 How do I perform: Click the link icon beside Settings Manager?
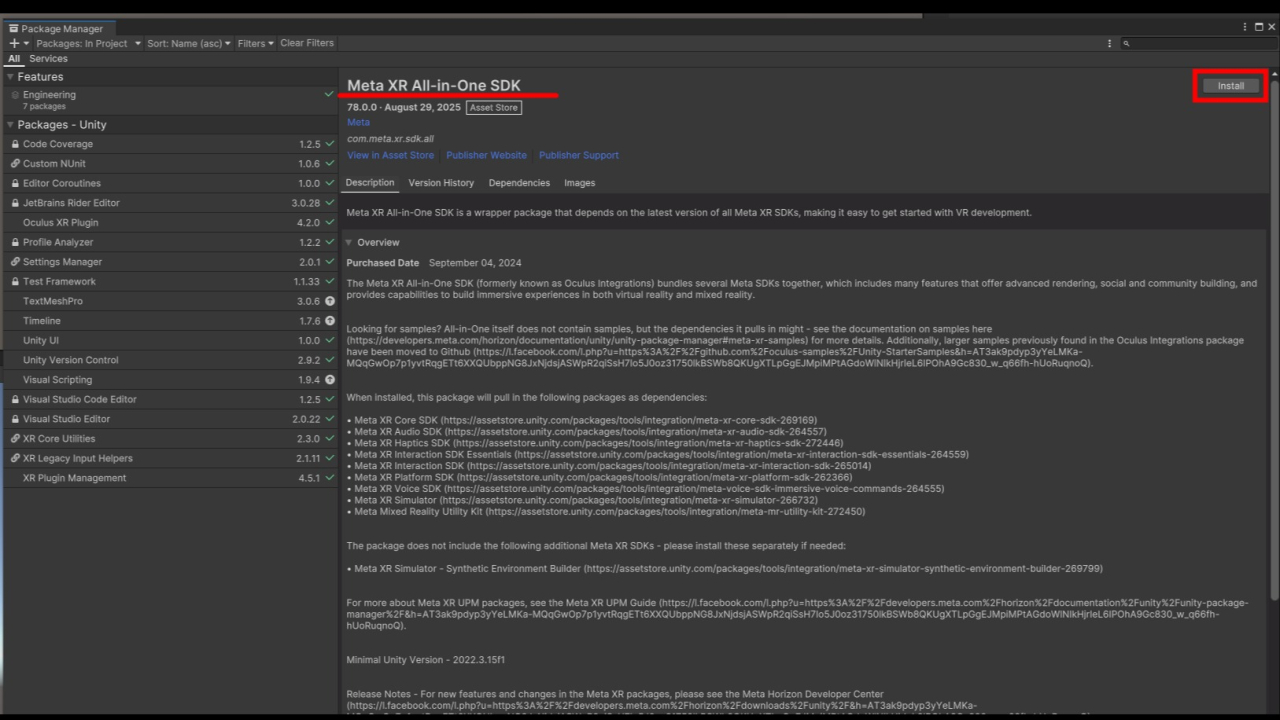[15, 262]
